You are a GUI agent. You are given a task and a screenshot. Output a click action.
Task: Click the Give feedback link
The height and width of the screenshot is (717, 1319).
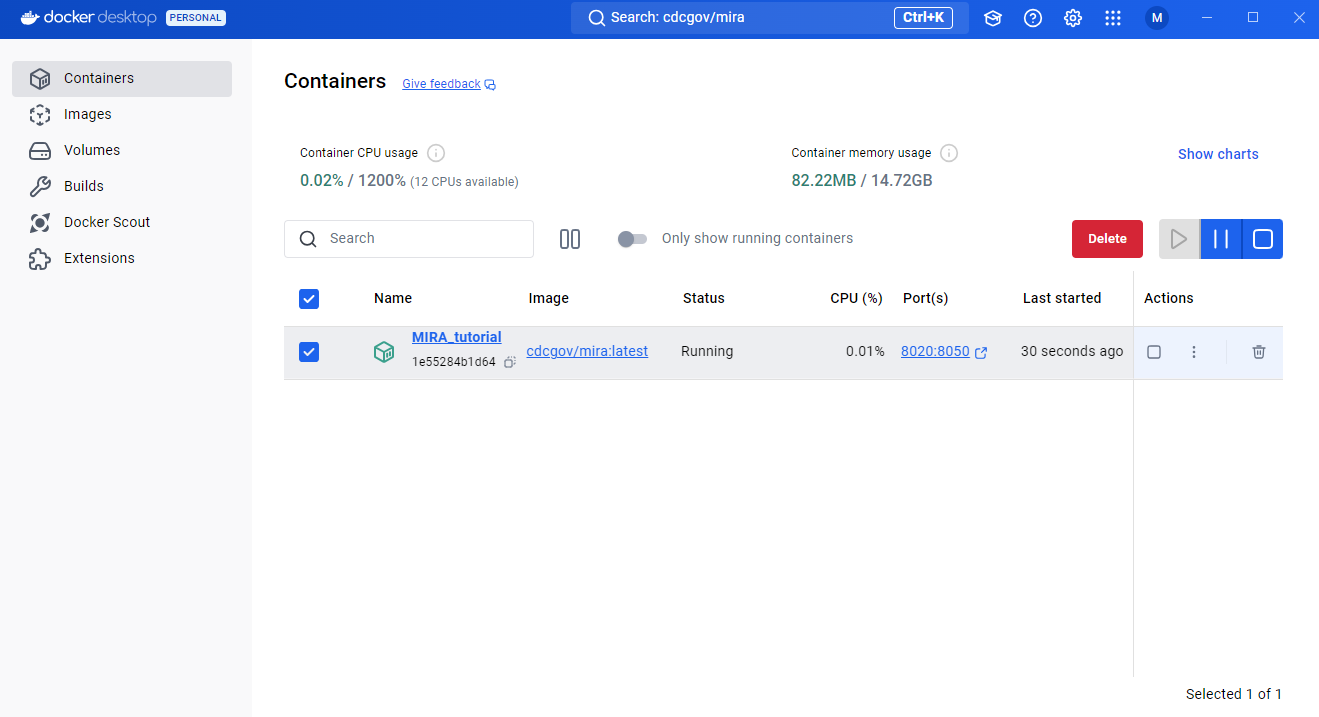[x=441, y=84]
